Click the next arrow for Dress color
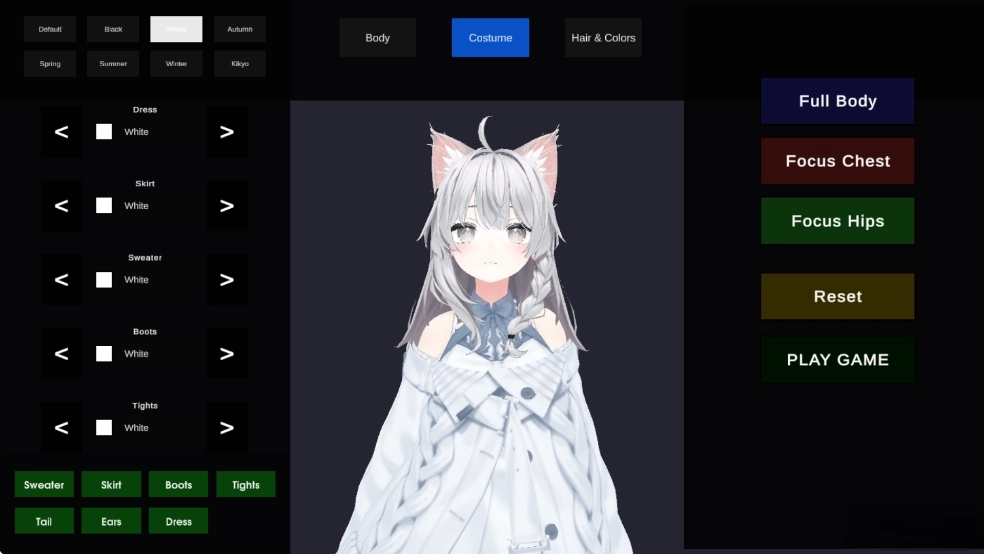984x554 pixels. pos(227,132)
